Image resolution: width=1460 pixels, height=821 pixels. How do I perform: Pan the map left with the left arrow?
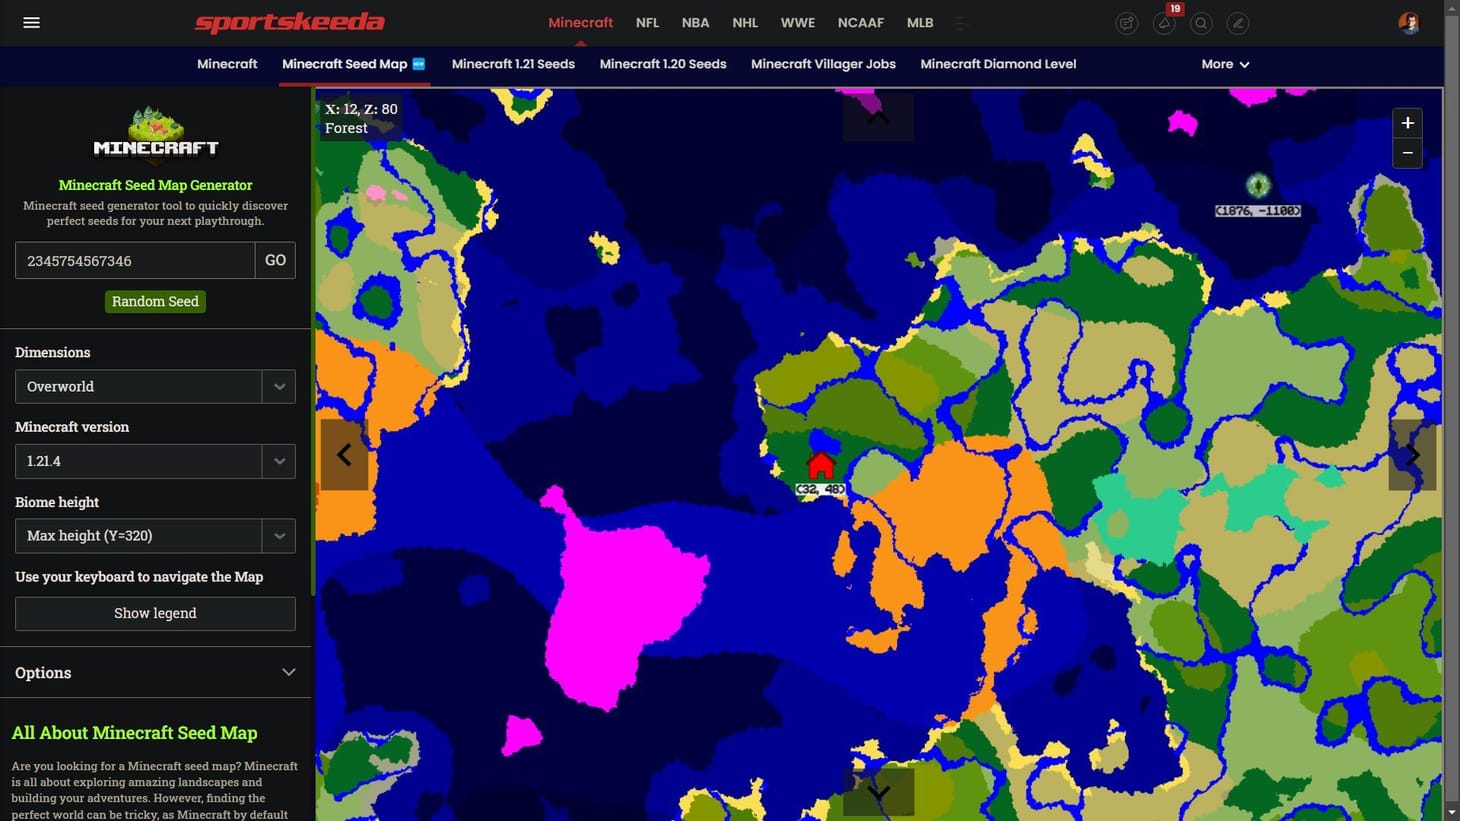pyautogui.click(x=344, y=454)
